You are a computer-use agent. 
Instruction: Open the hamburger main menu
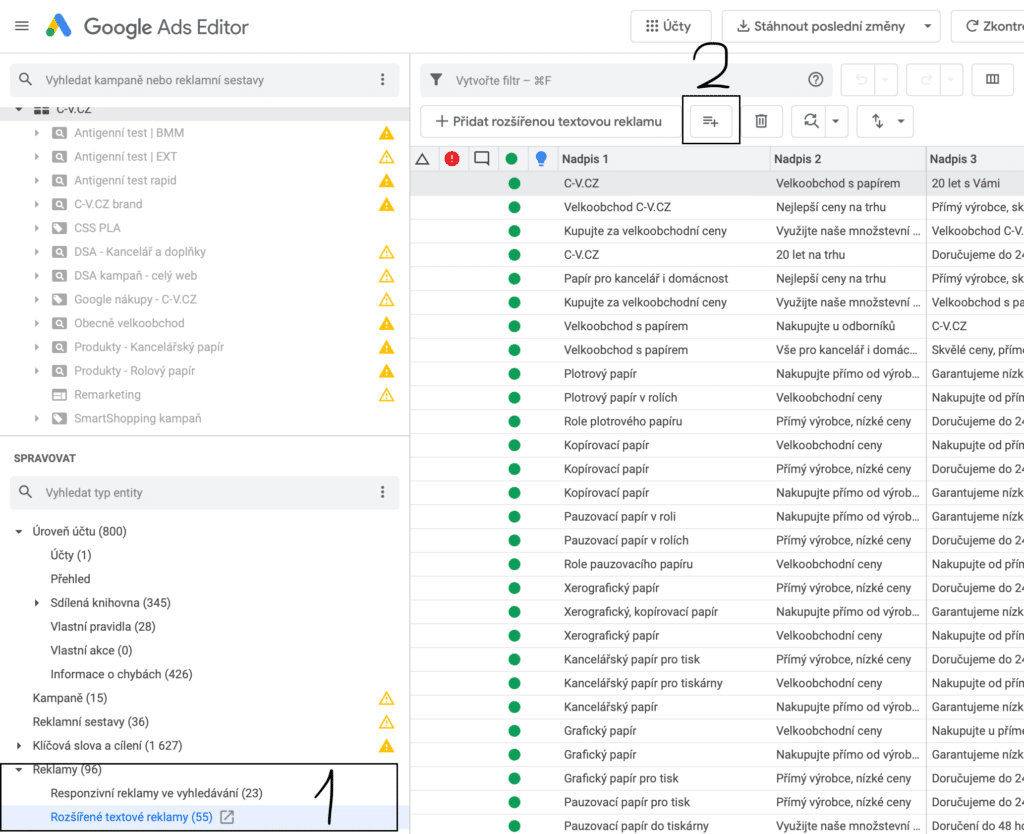(22, 26)
